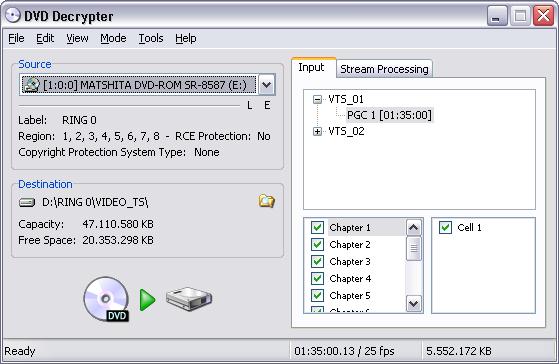
Task: Browse for destination folder icon
Action: click(x=266, y=201)
